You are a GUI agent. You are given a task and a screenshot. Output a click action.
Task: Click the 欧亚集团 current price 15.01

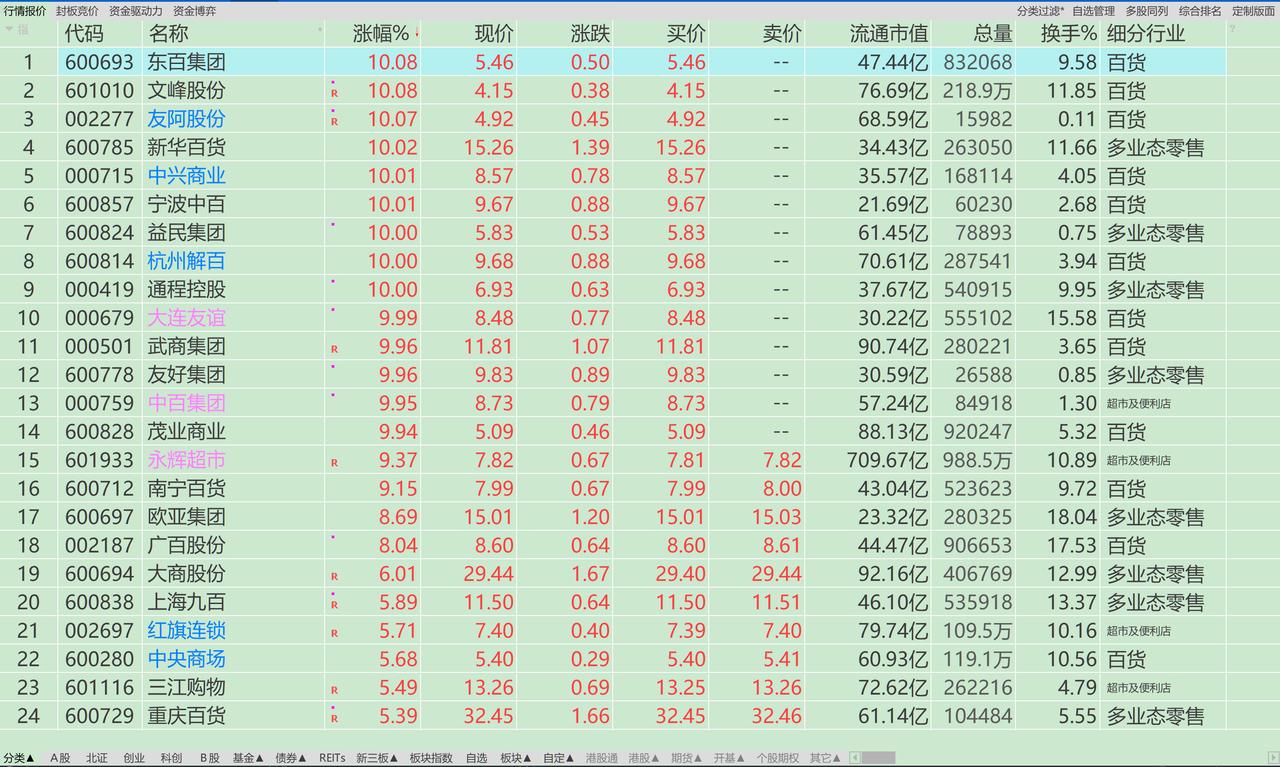pos(488,517)
